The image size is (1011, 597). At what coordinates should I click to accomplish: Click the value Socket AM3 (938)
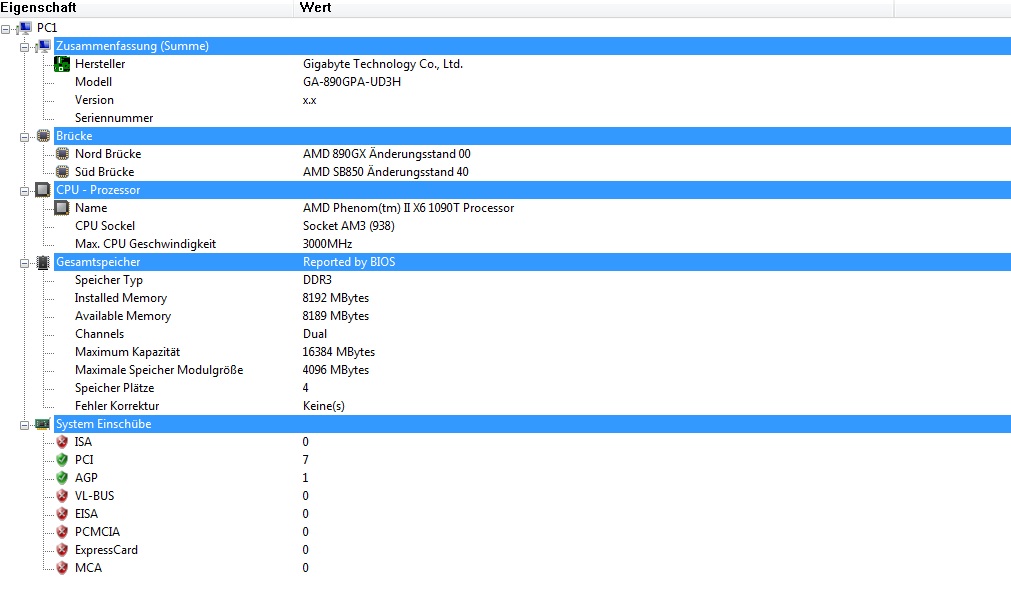click(x=349, y=226)
